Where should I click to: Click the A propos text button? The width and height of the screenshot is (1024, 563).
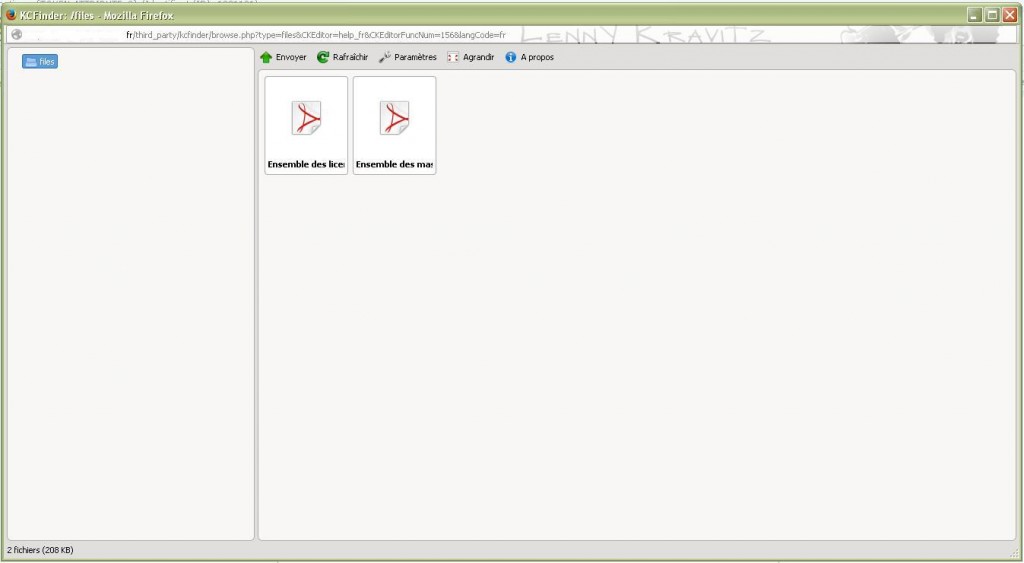(537, 57)
